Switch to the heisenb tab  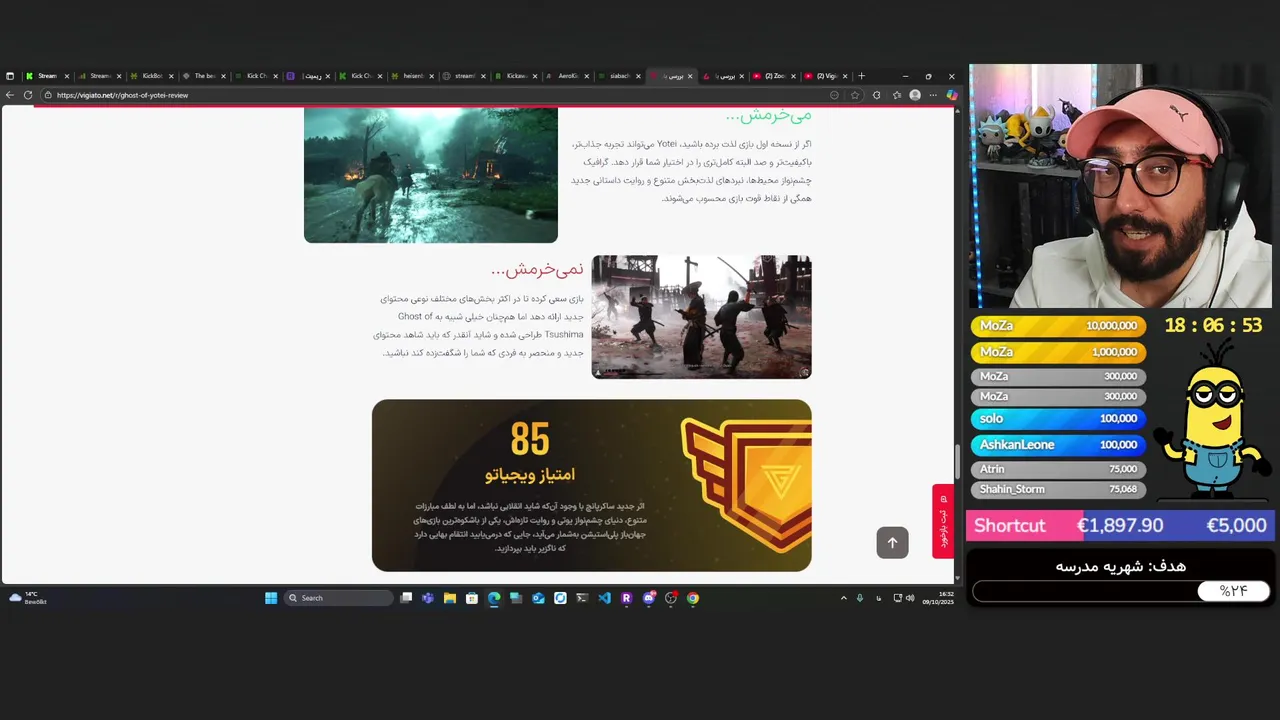click(412, 76)
